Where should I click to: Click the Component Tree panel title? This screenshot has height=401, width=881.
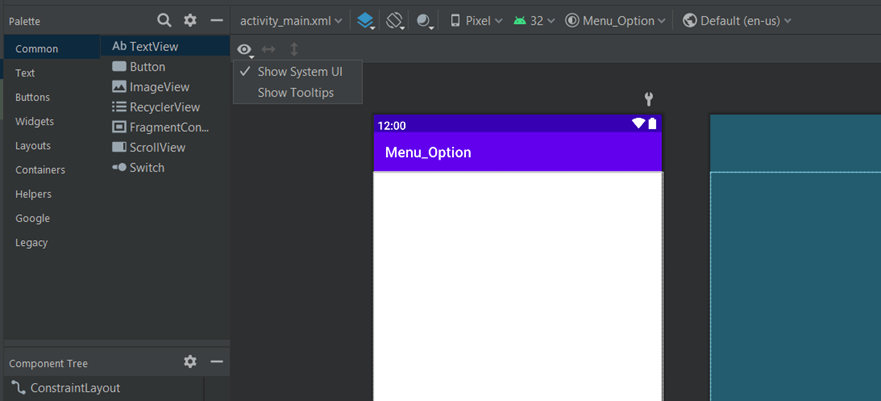(x=48, y=363)
